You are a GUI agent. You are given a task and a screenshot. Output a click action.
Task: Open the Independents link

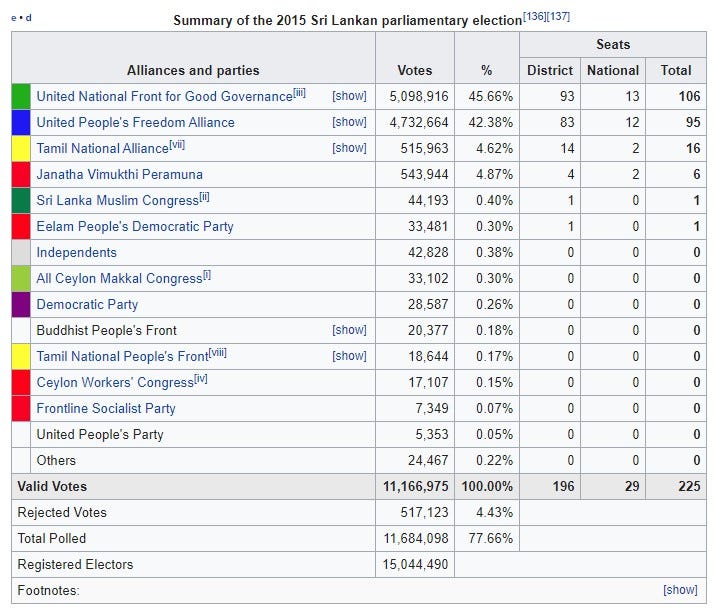(x=77, y=253)
